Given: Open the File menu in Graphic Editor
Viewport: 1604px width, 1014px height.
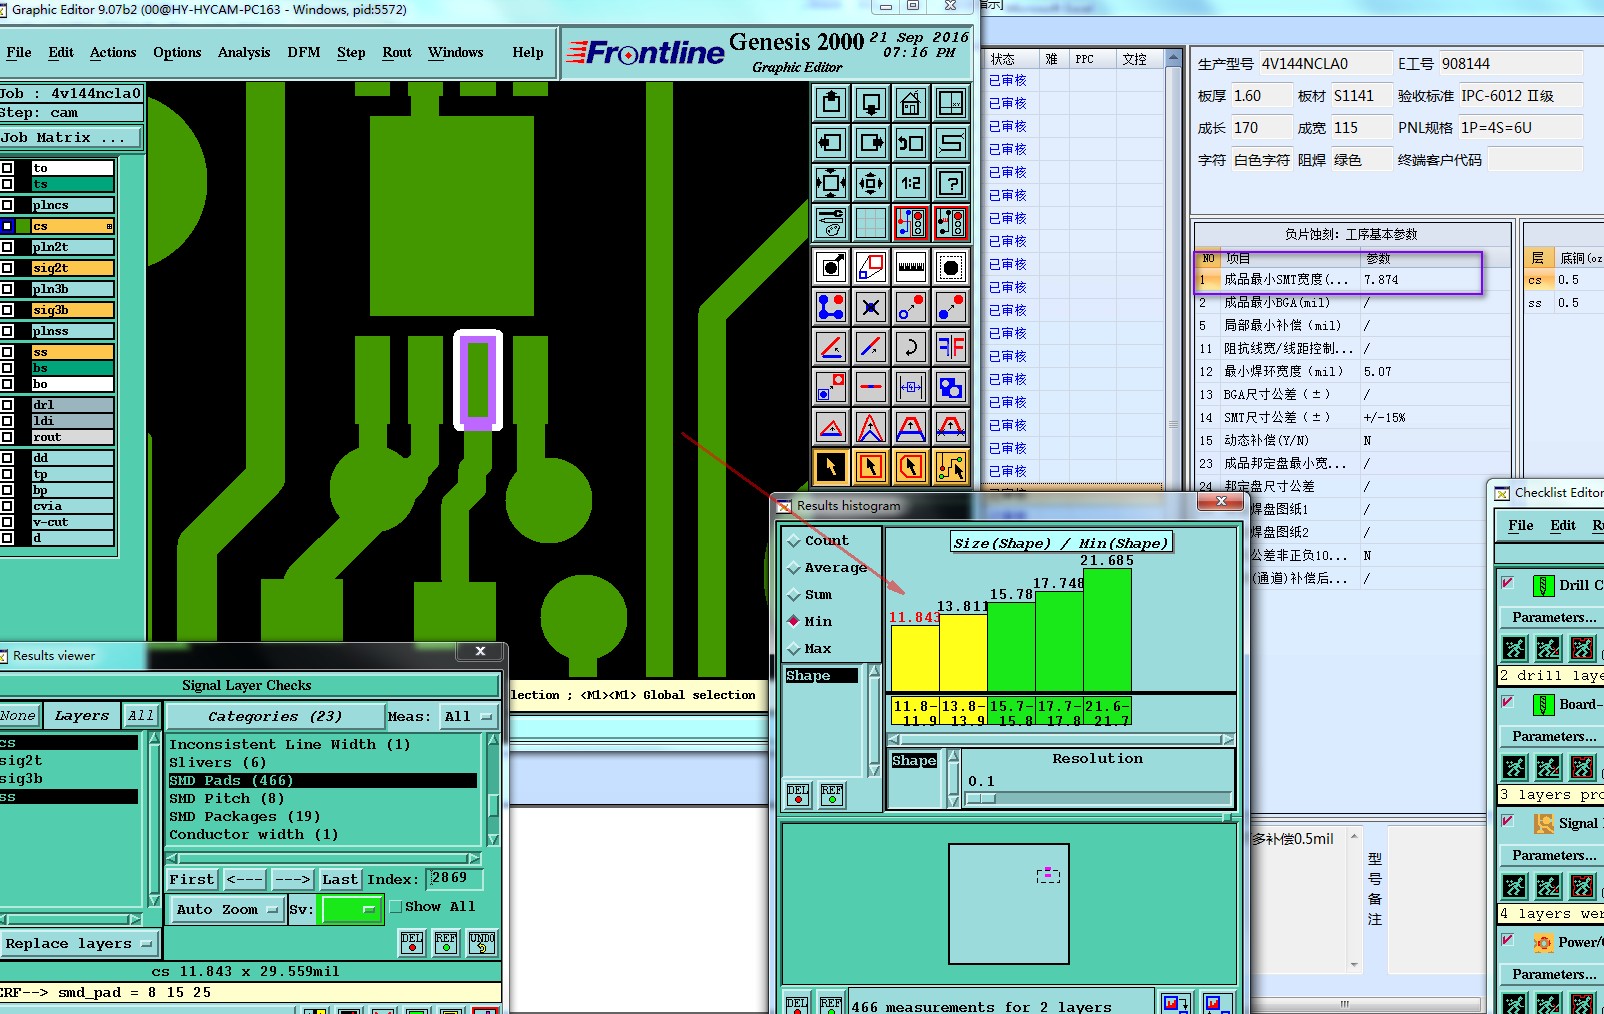Looking at the screenshot, I should click(x=19, y=53).
